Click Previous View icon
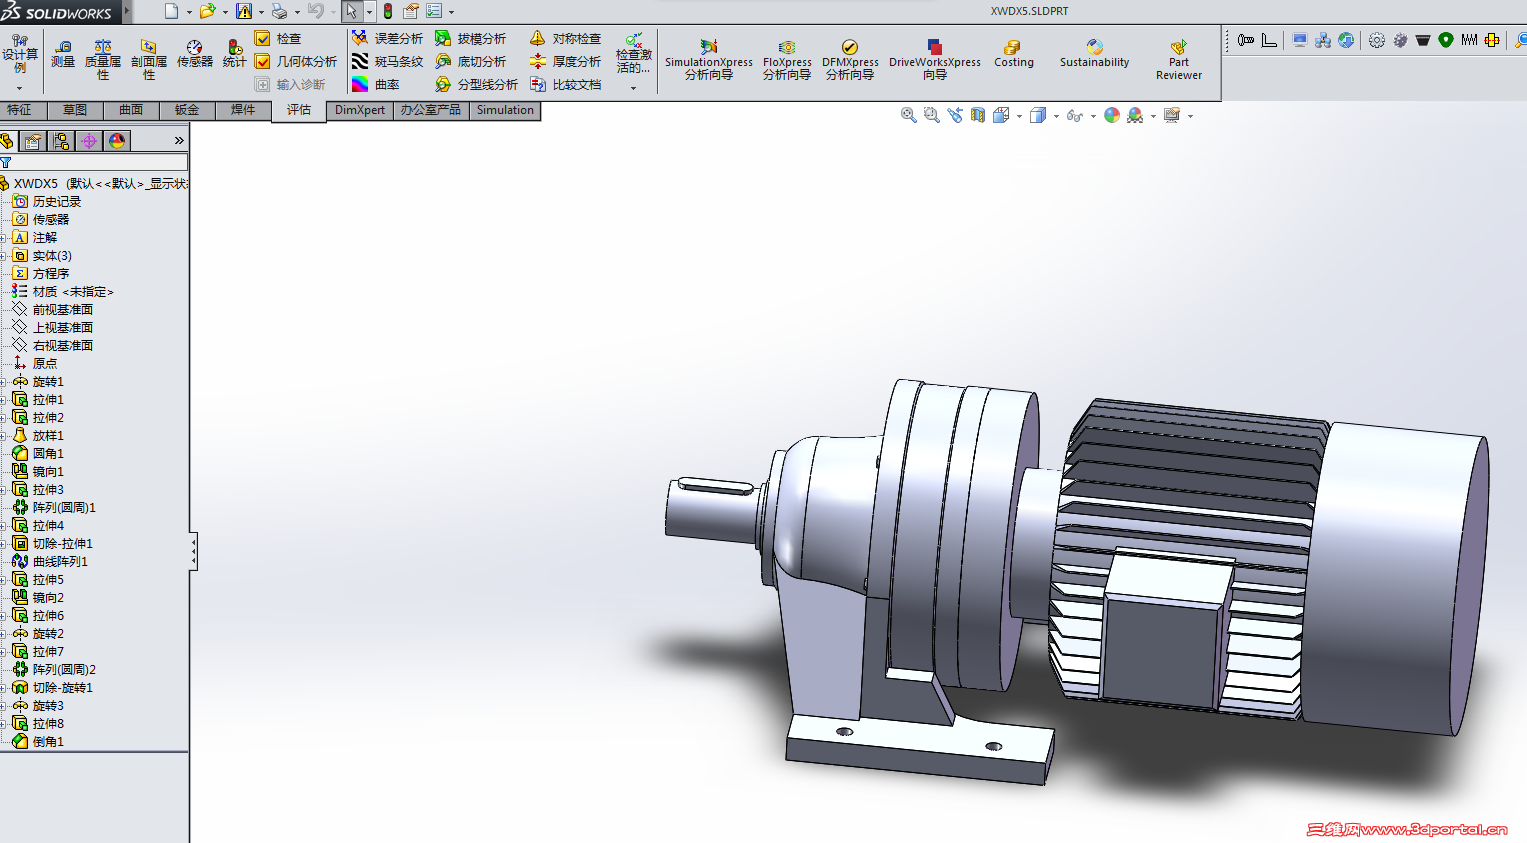1527x843 pixels. click(954, 115)
